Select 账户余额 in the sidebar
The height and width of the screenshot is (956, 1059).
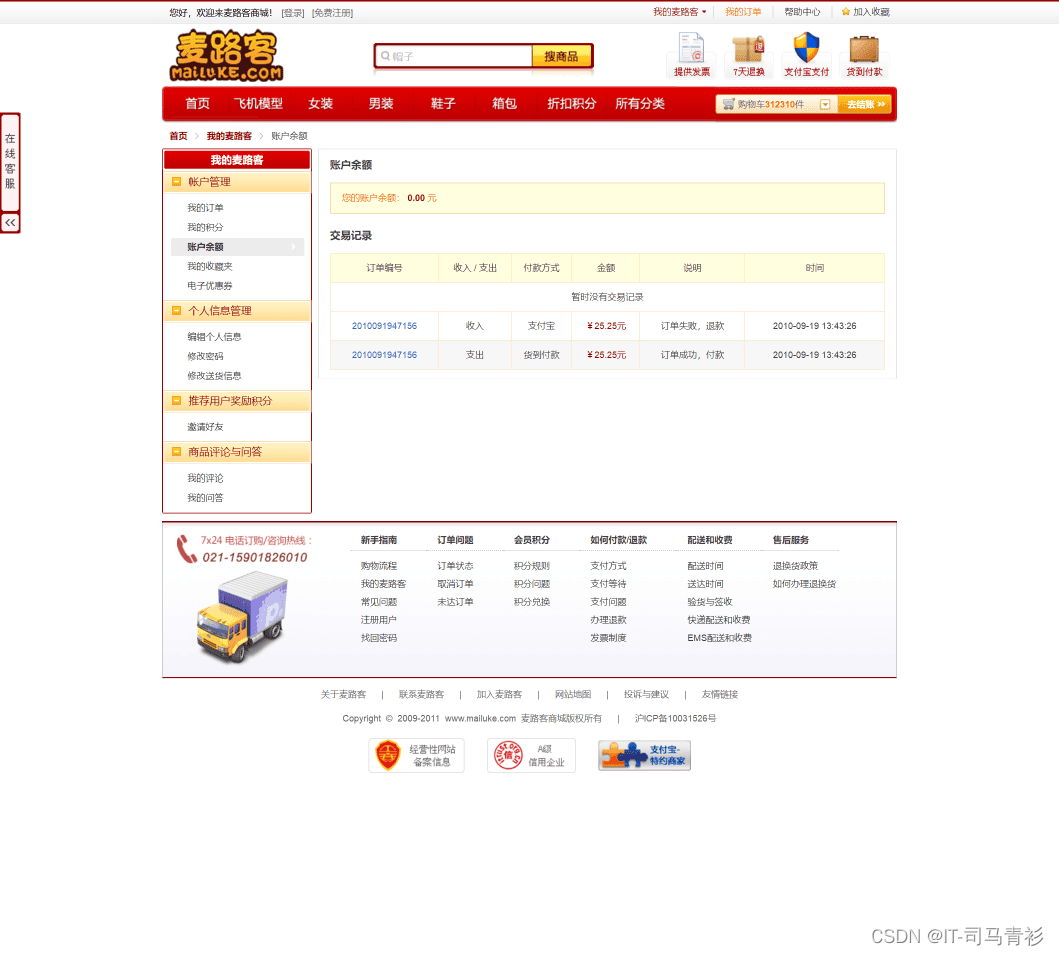pyautogui.click(x=237, y=247)
